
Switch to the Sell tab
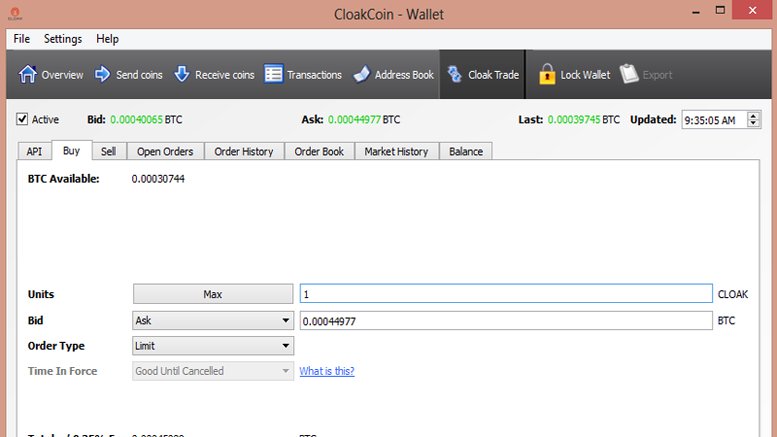pos(109,152)
